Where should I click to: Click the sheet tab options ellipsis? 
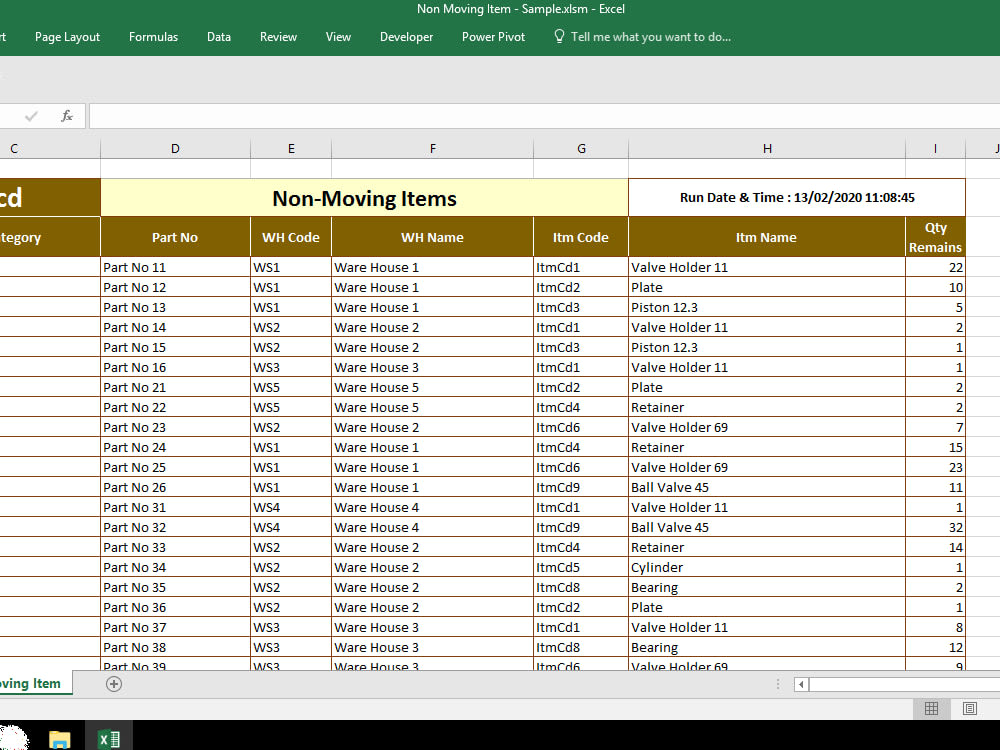coord(778,684)
